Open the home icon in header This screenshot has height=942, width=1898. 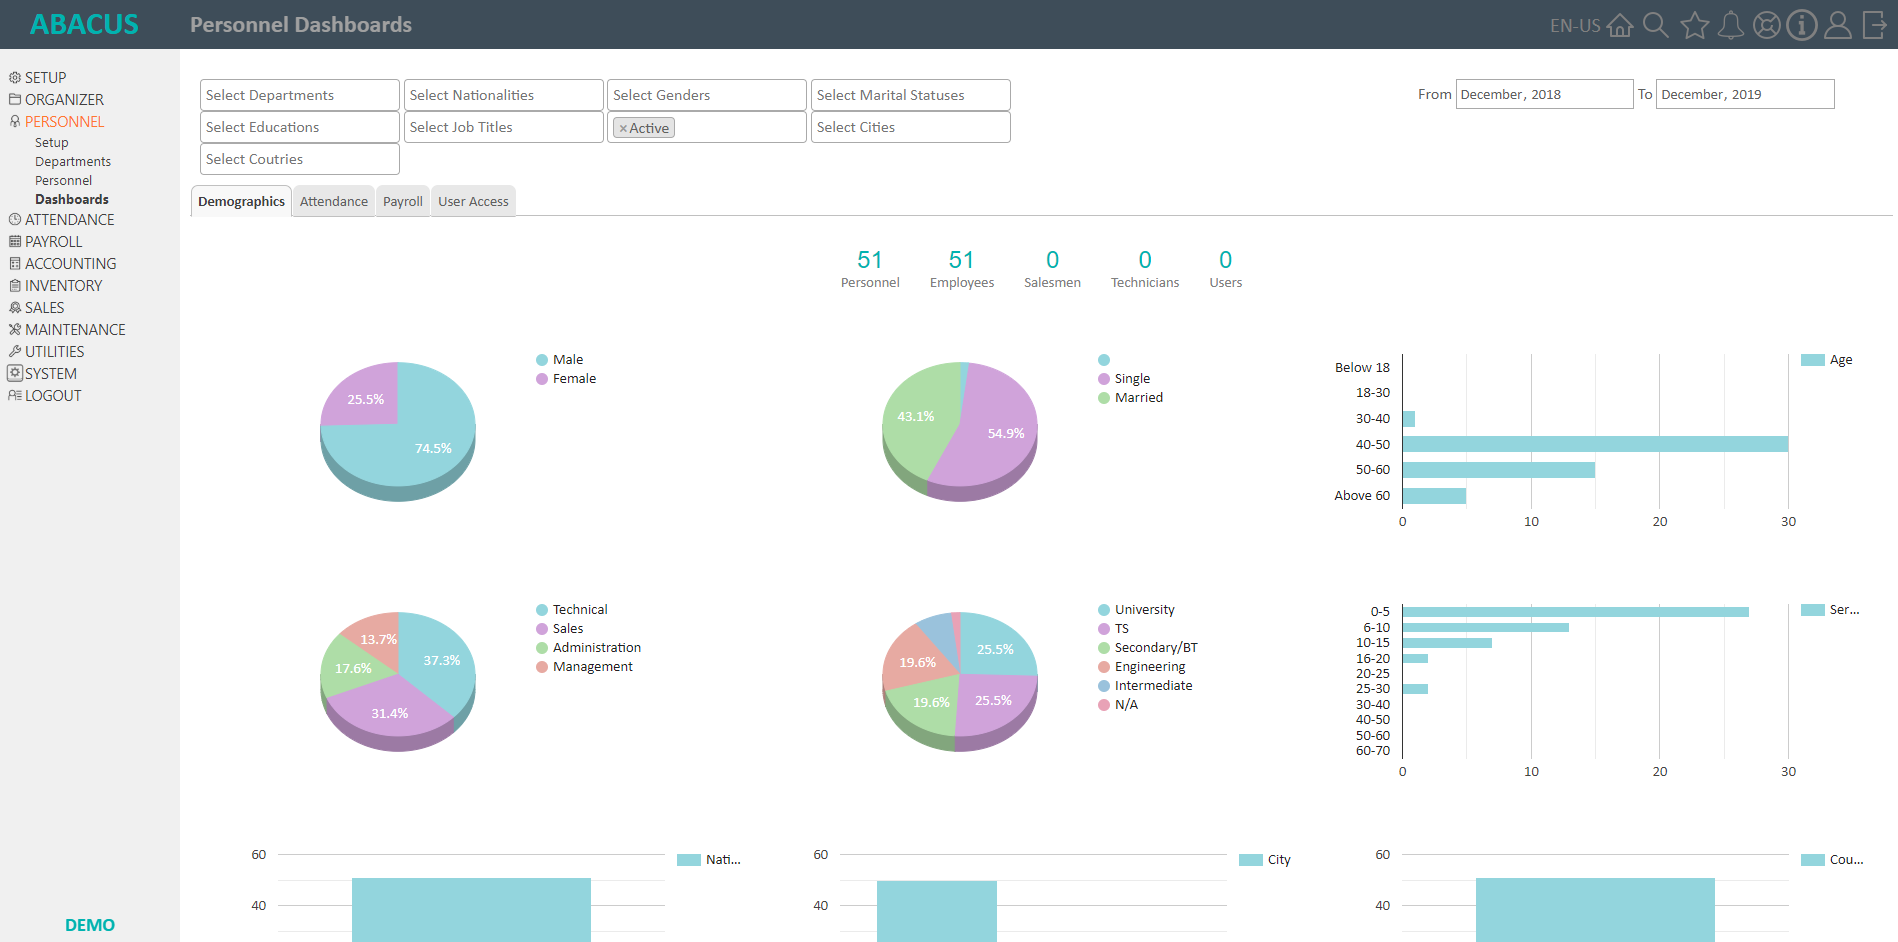point(1620,25)
